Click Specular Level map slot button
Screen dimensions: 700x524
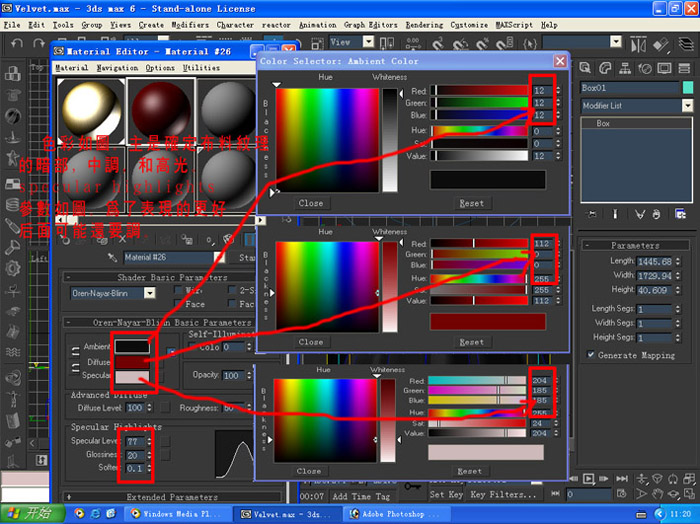(165, 441)
